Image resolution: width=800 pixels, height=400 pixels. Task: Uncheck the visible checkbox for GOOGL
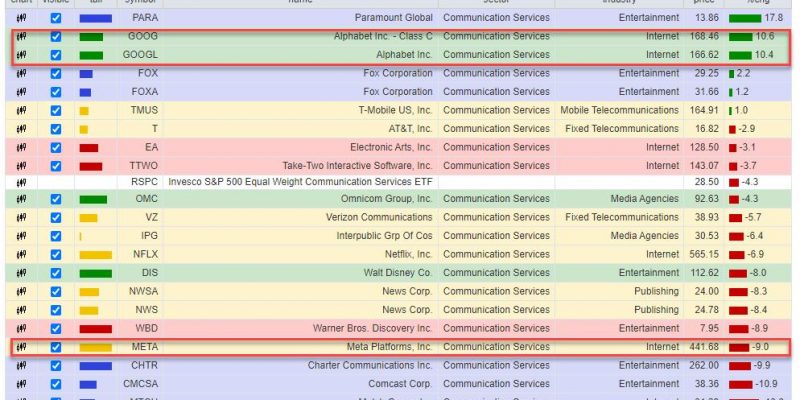pyautogui.click(x=56, y=55)
